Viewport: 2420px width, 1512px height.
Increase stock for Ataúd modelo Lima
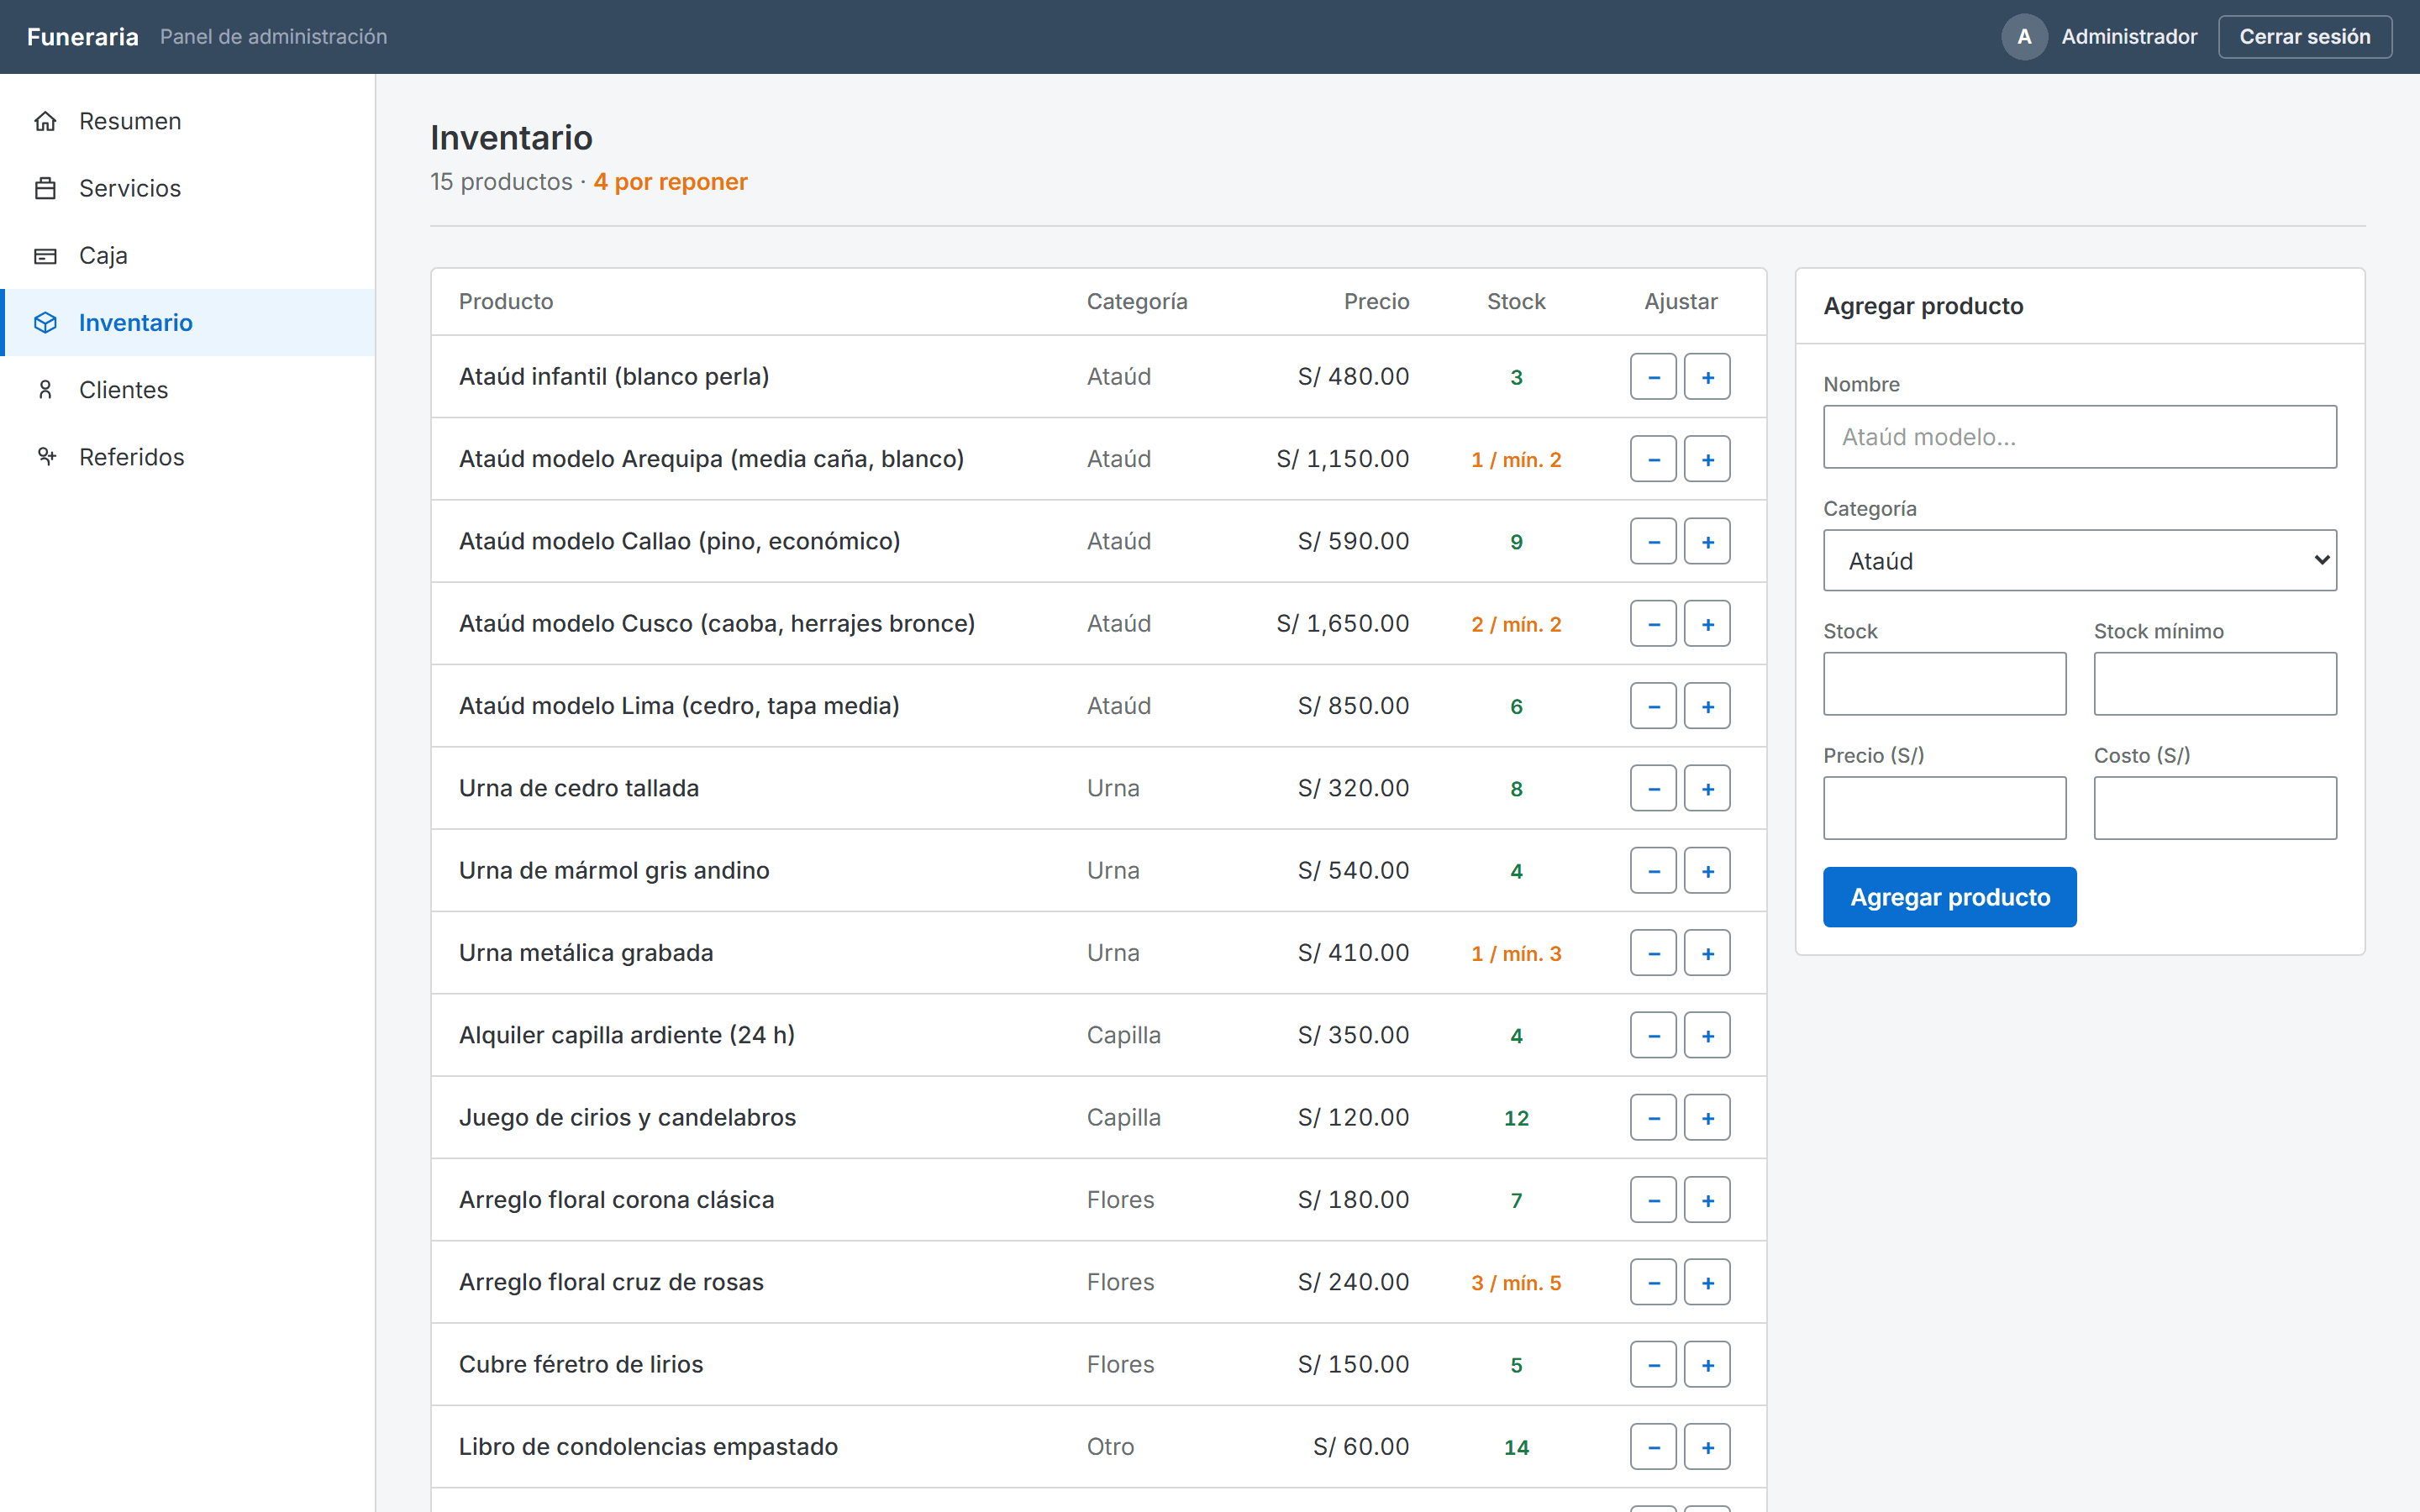1707,706
